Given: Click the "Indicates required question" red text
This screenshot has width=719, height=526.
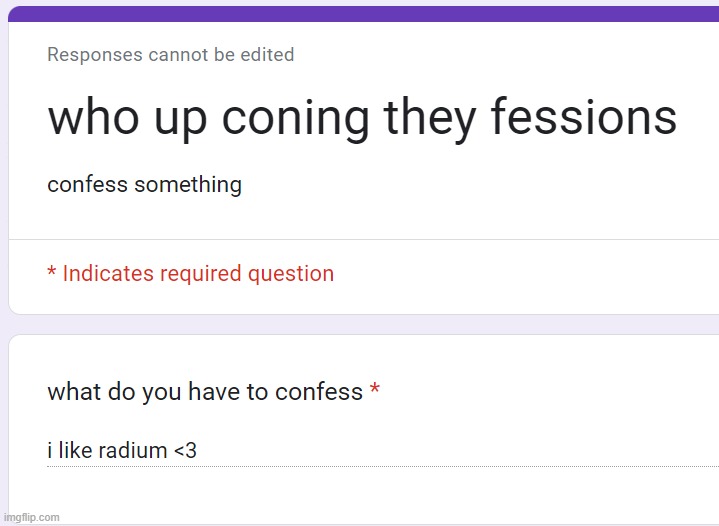Looking at the screenshot, I should point(198,274).
